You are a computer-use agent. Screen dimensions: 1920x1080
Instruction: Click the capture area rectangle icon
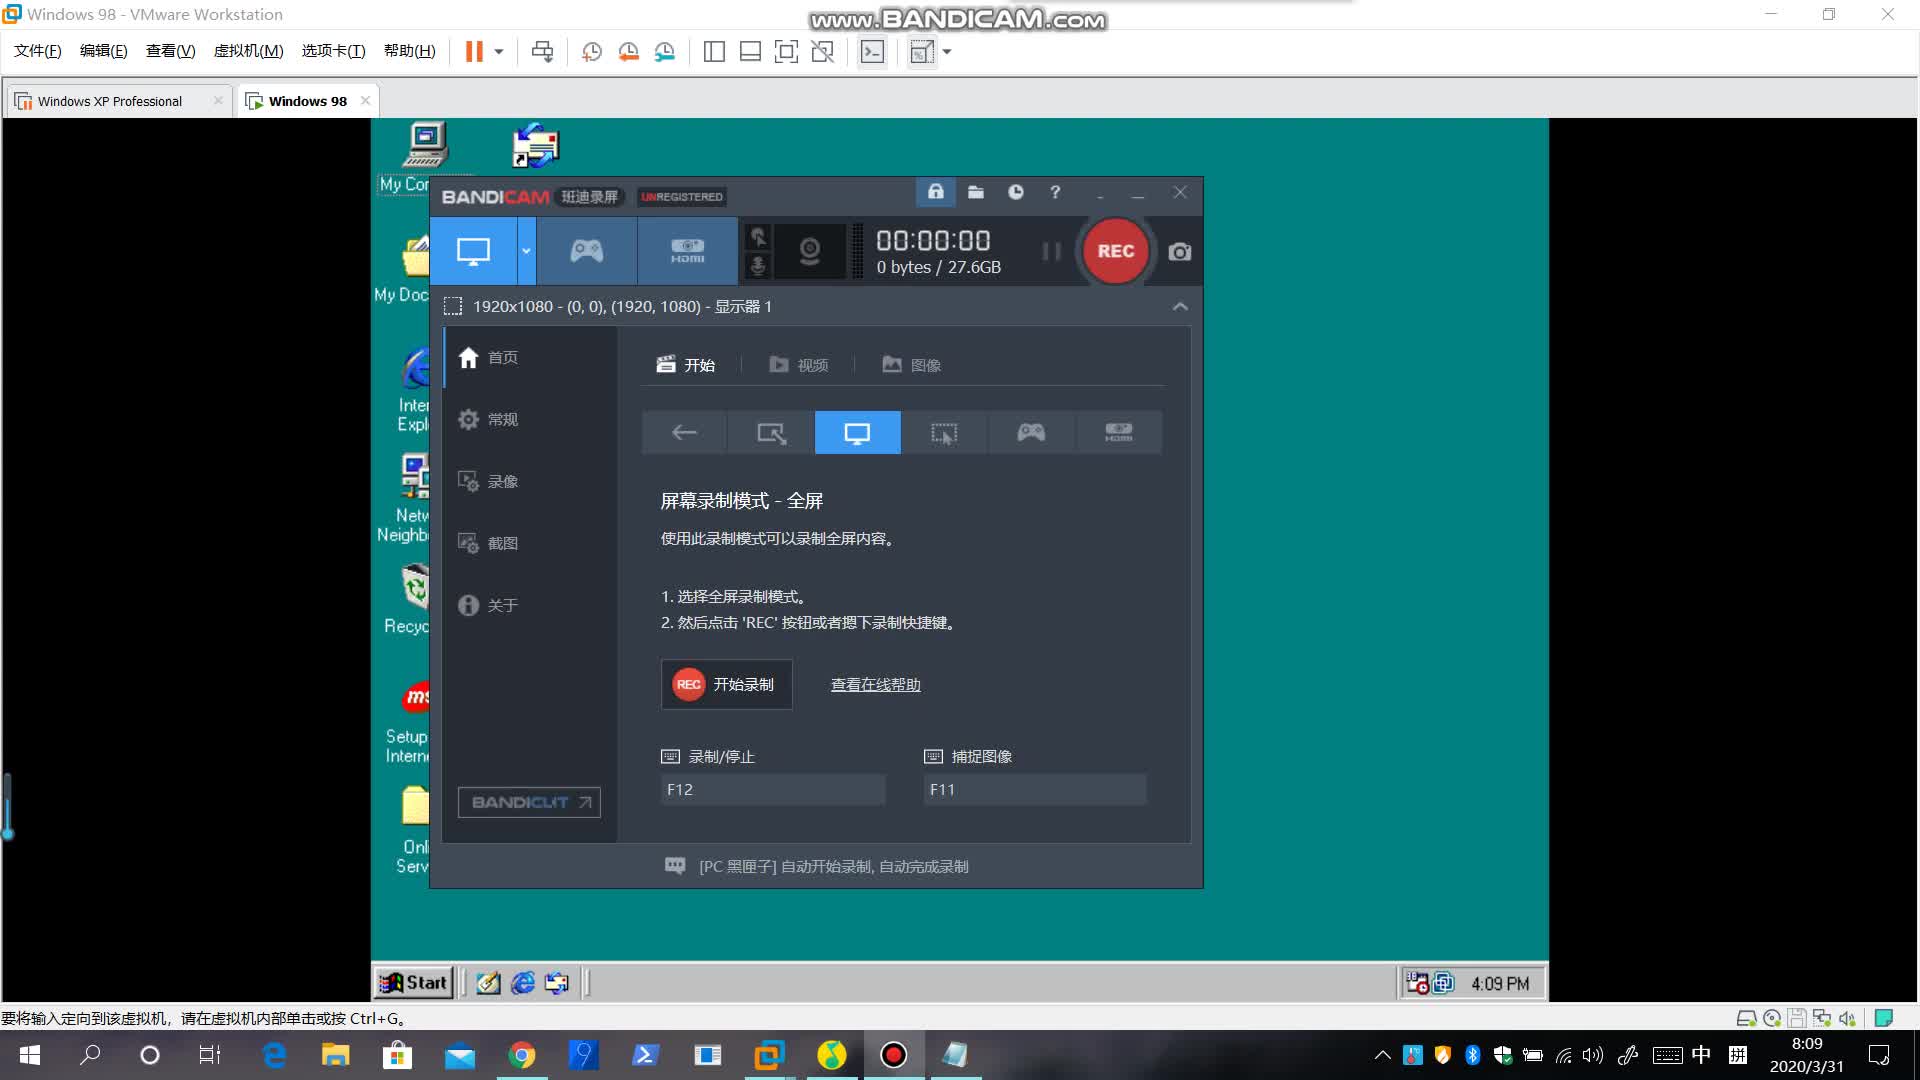click(x=453, y=306)
